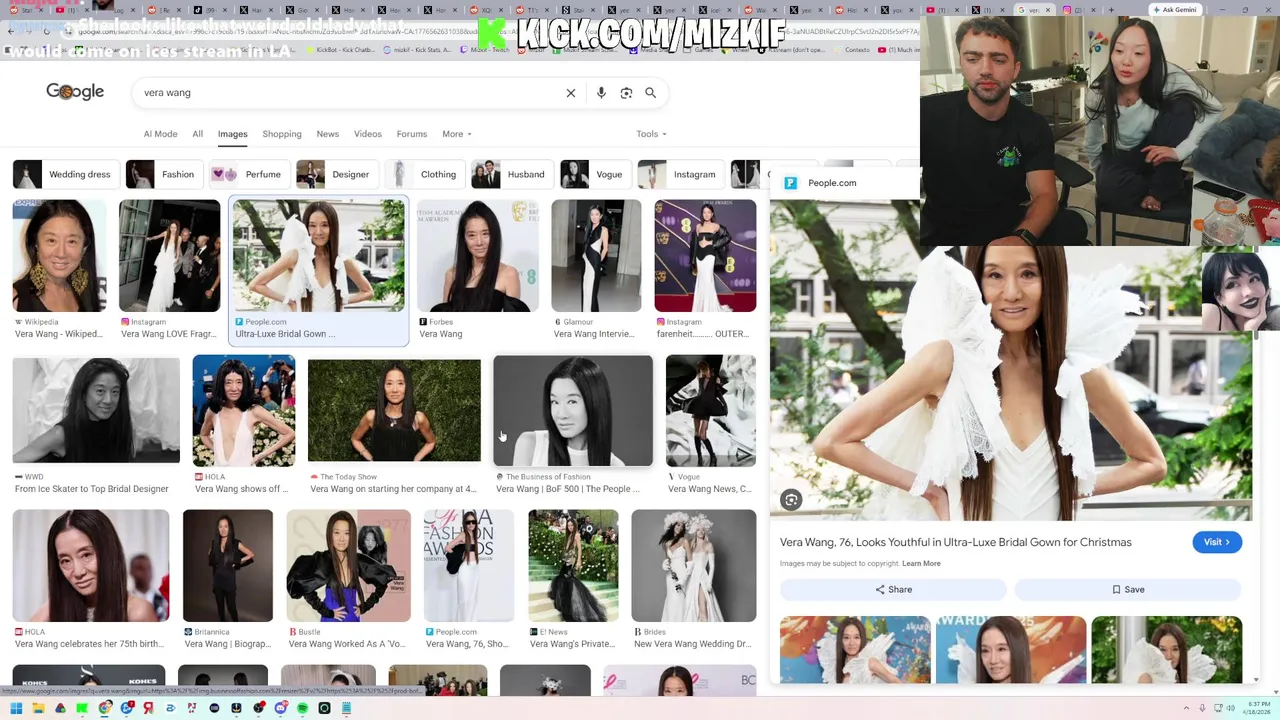The width and height of the screenshot is (1280, 720).
Task: Switch to the Shopping tab
Action: (282, 134)
